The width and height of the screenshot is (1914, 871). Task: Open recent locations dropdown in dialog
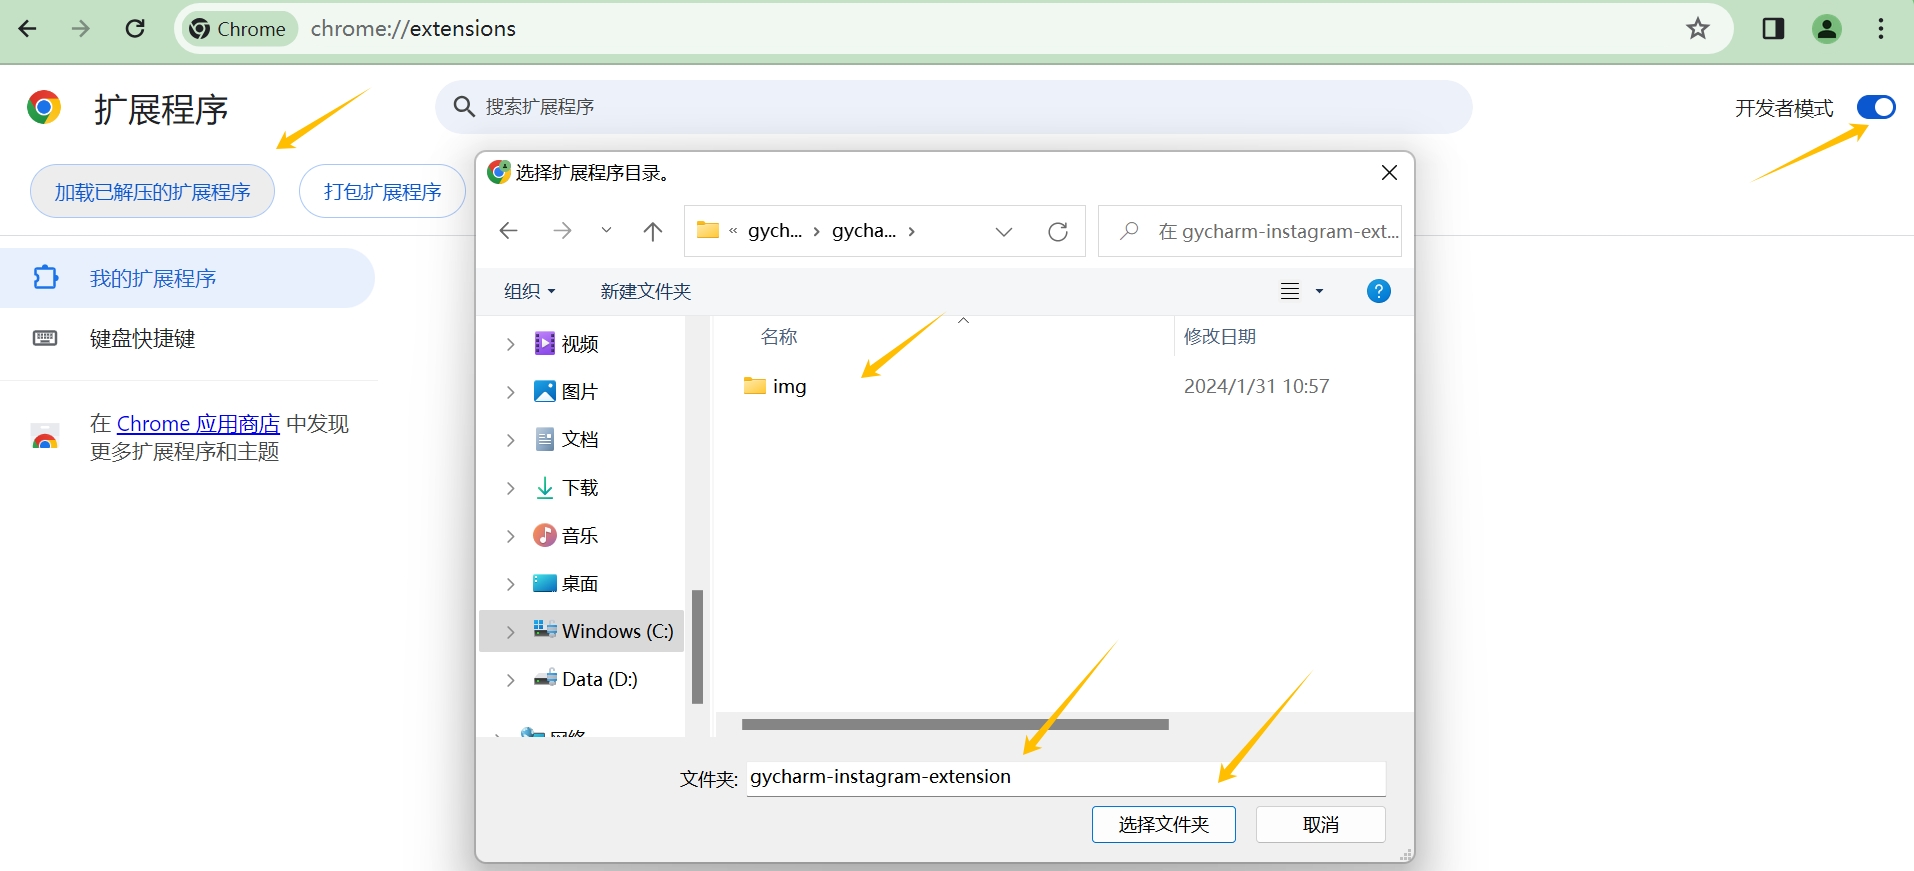coord(606,231)
